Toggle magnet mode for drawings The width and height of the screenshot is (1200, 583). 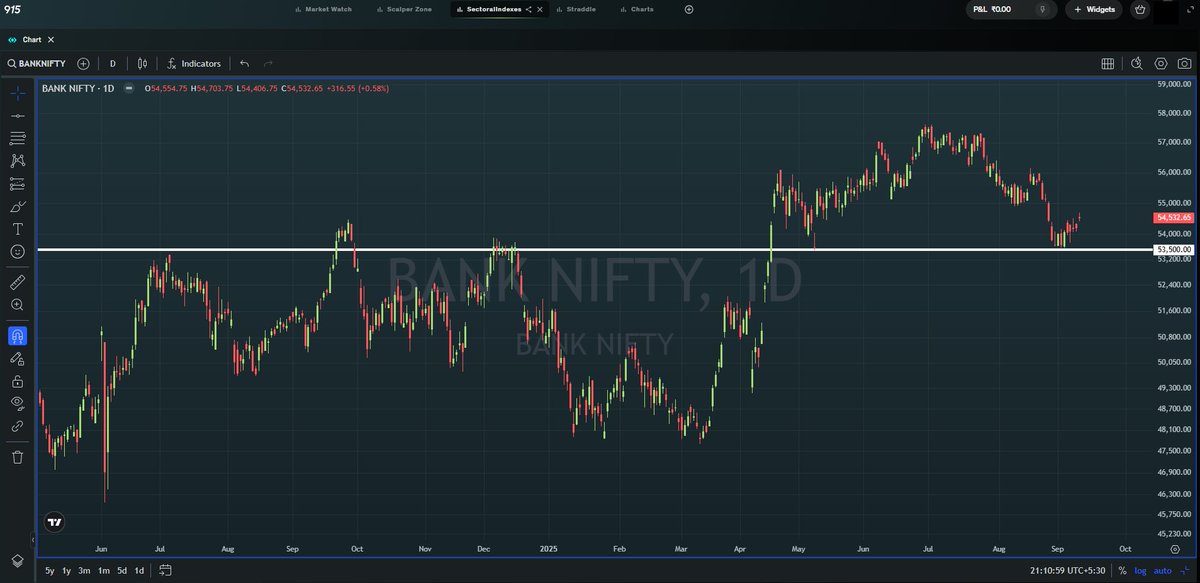[x=18, y=336]
